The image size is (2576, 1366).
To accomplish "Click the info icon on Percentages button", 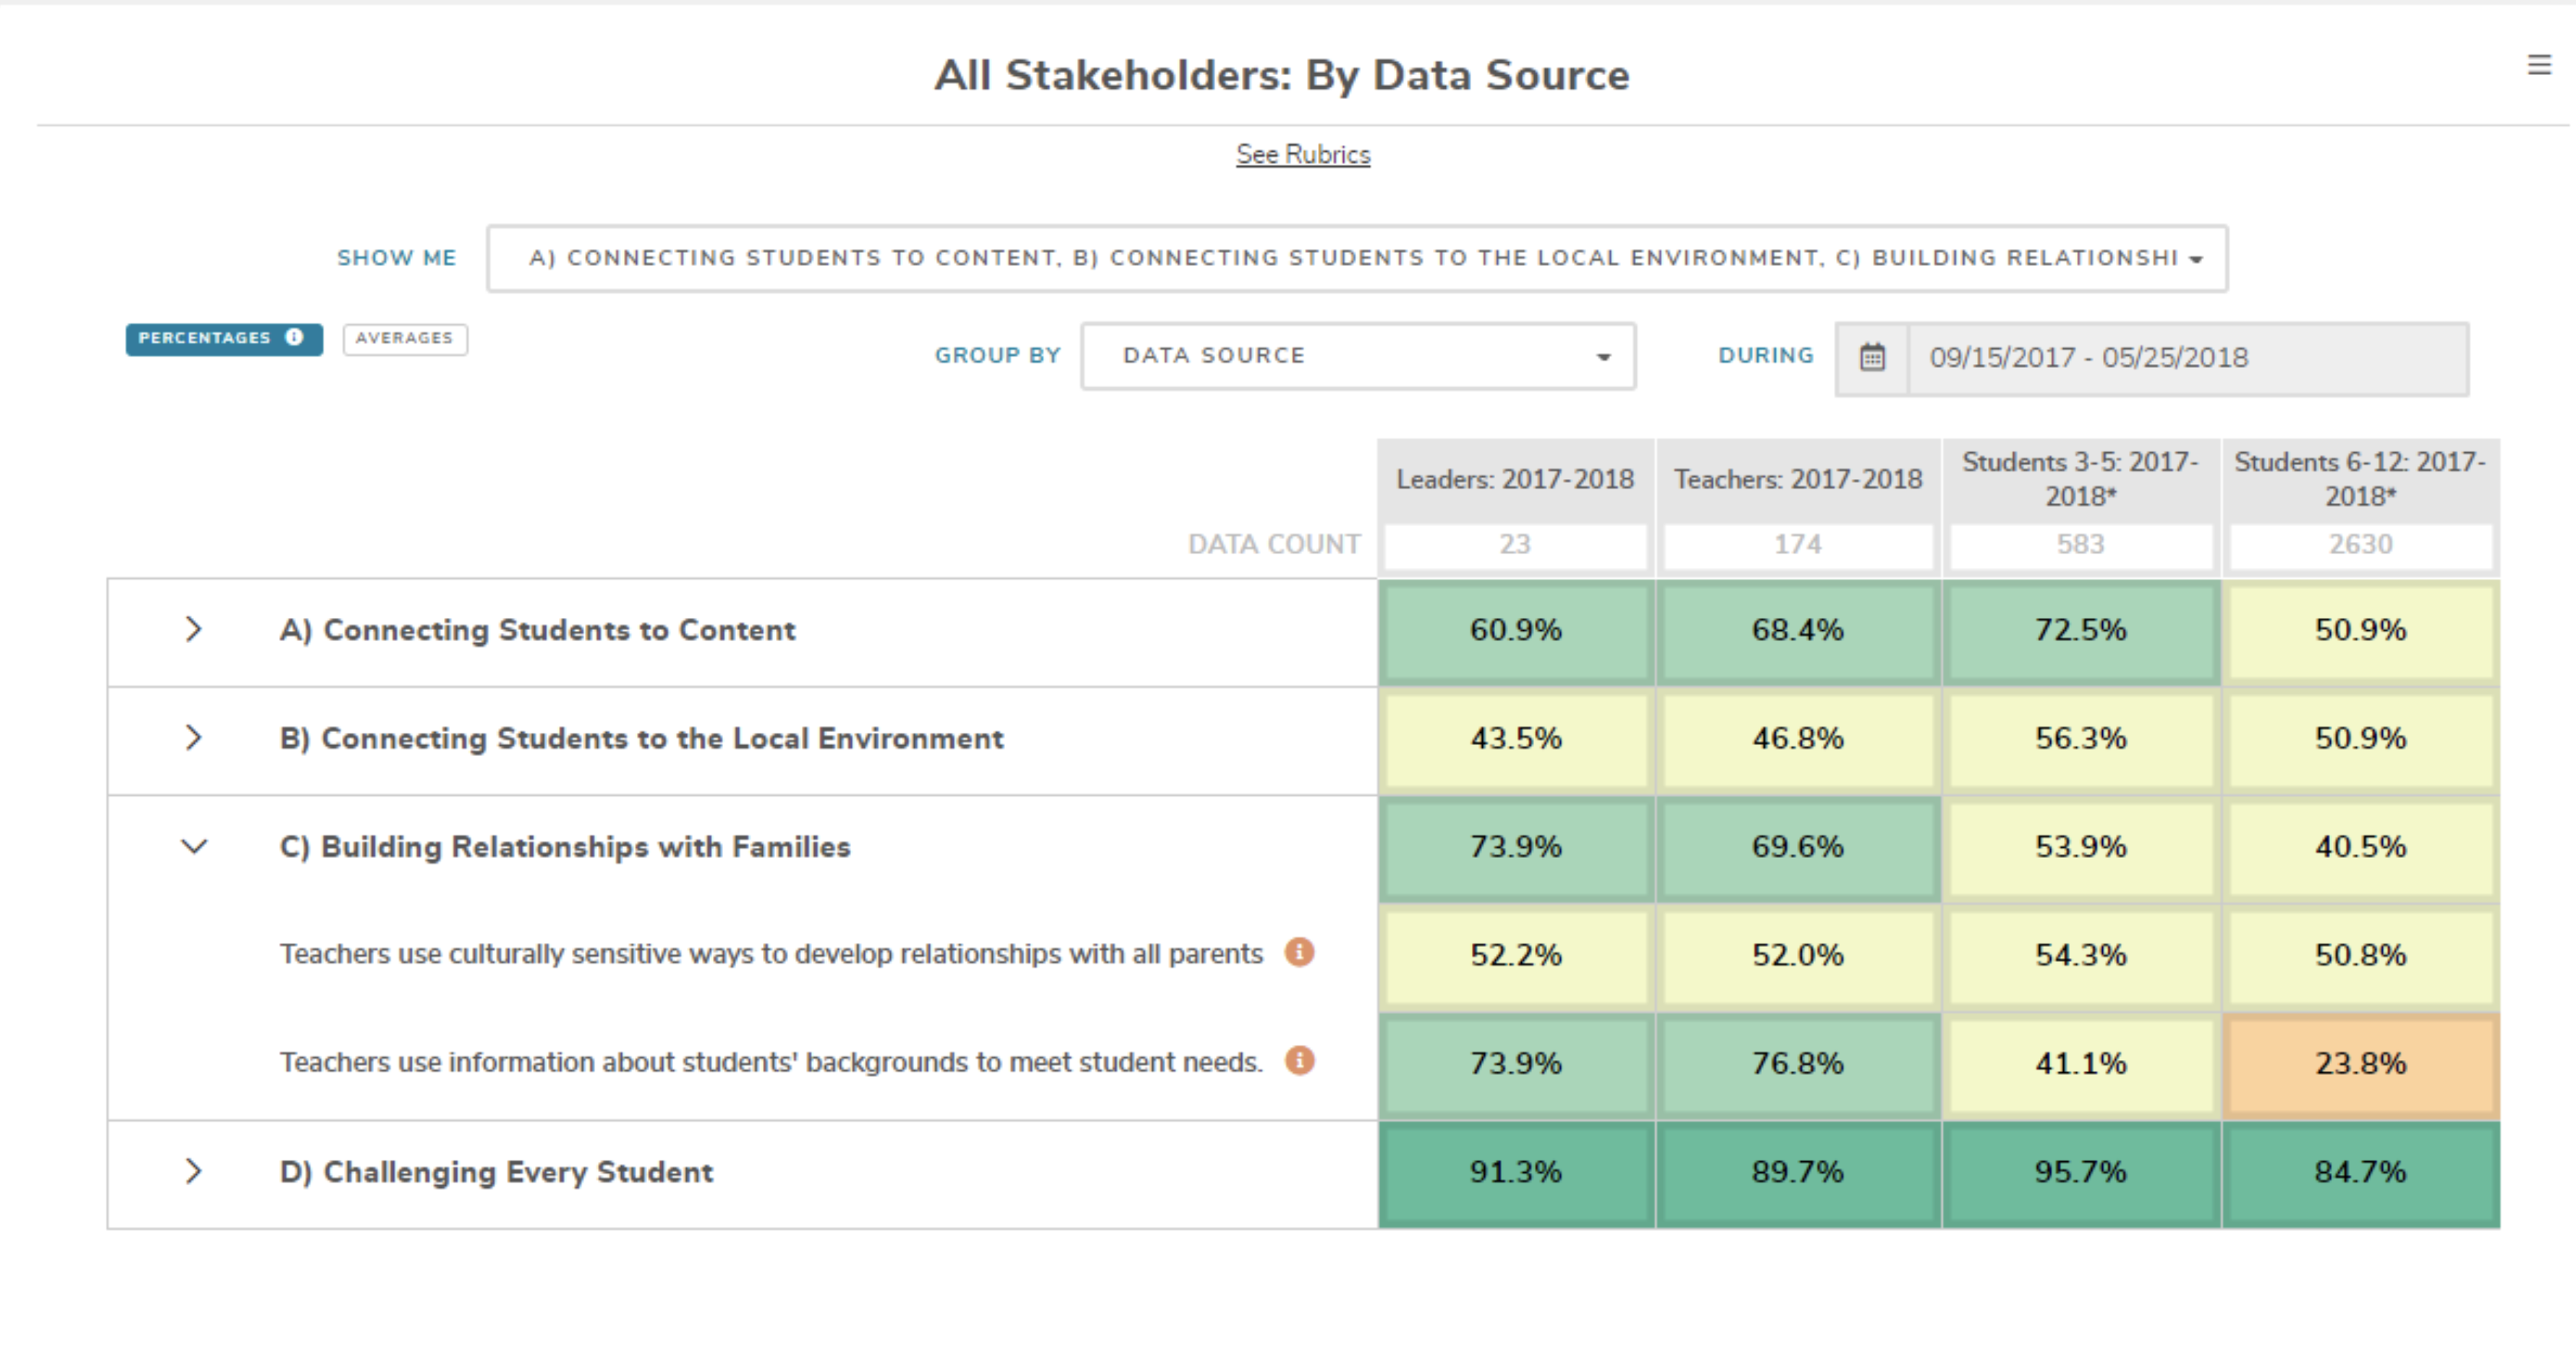I will click(x=294, y=337).
